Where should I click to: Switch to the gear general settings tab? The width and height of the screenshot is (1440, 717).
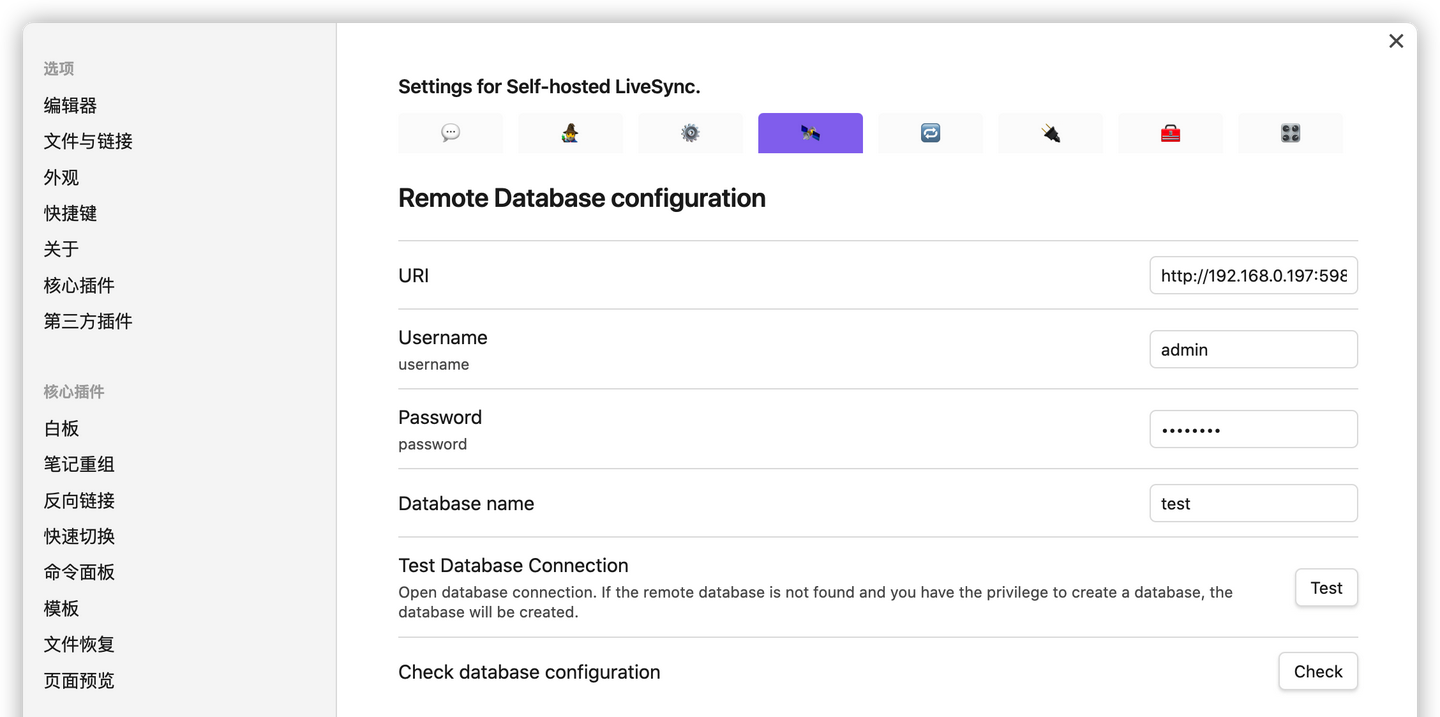pos(690,133)
